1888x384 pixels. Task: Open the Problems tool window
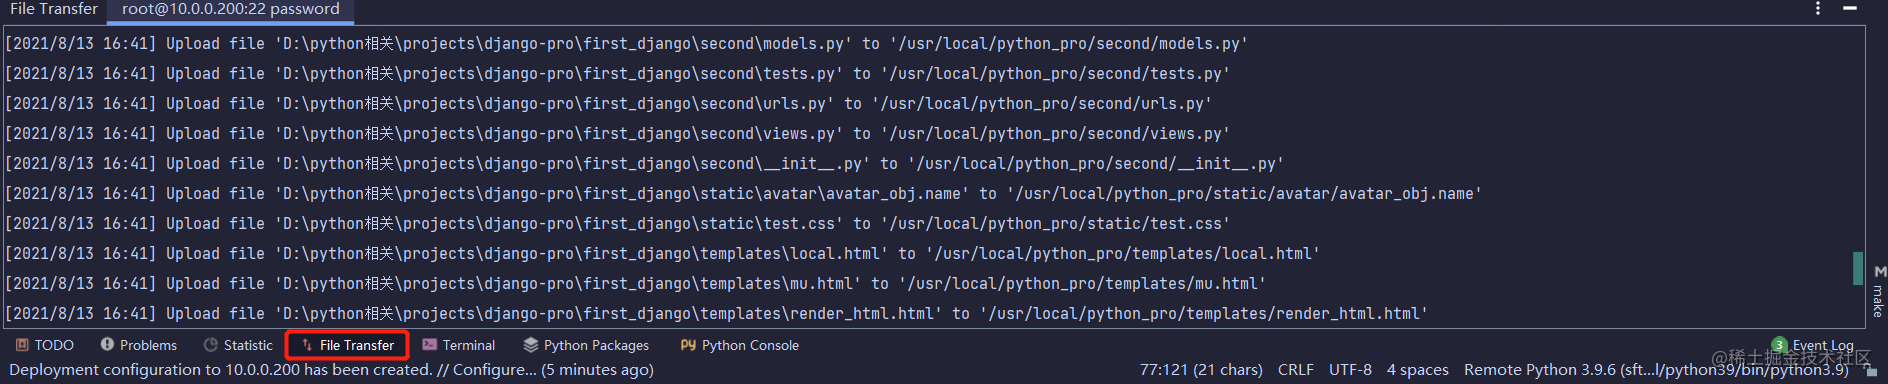coord(138,345)
